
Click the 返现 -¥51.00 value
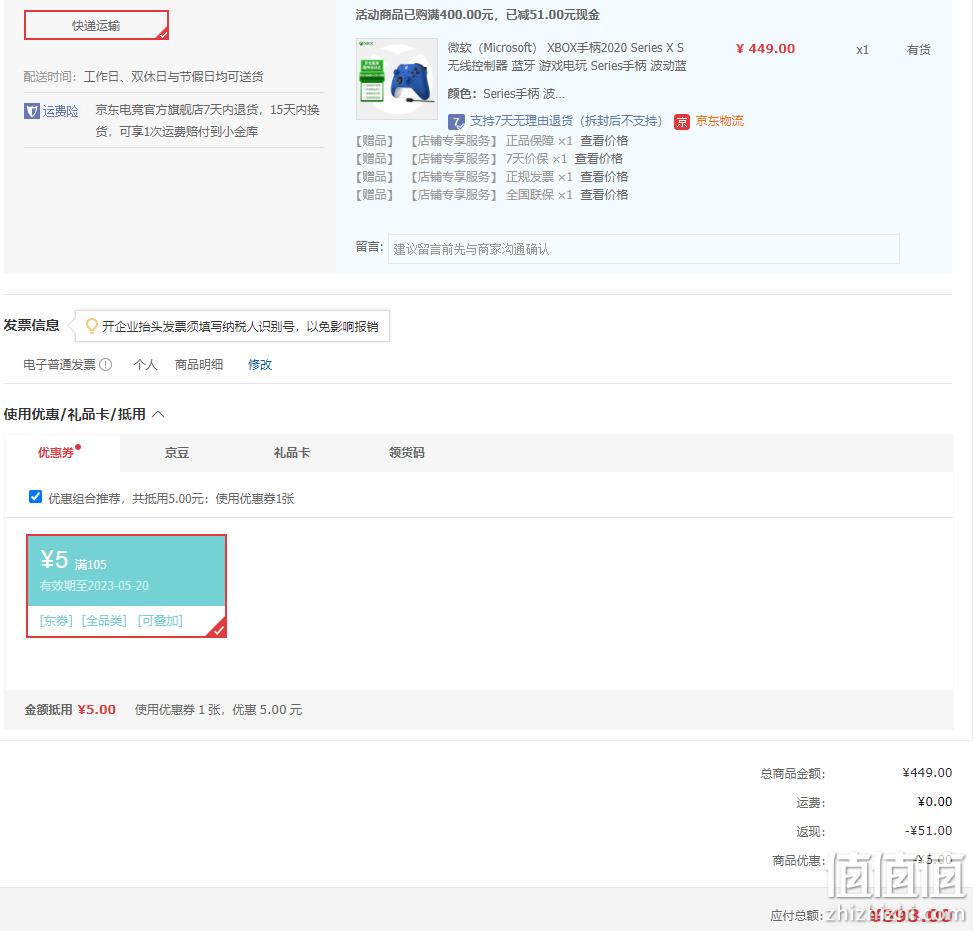pos(928,830)
